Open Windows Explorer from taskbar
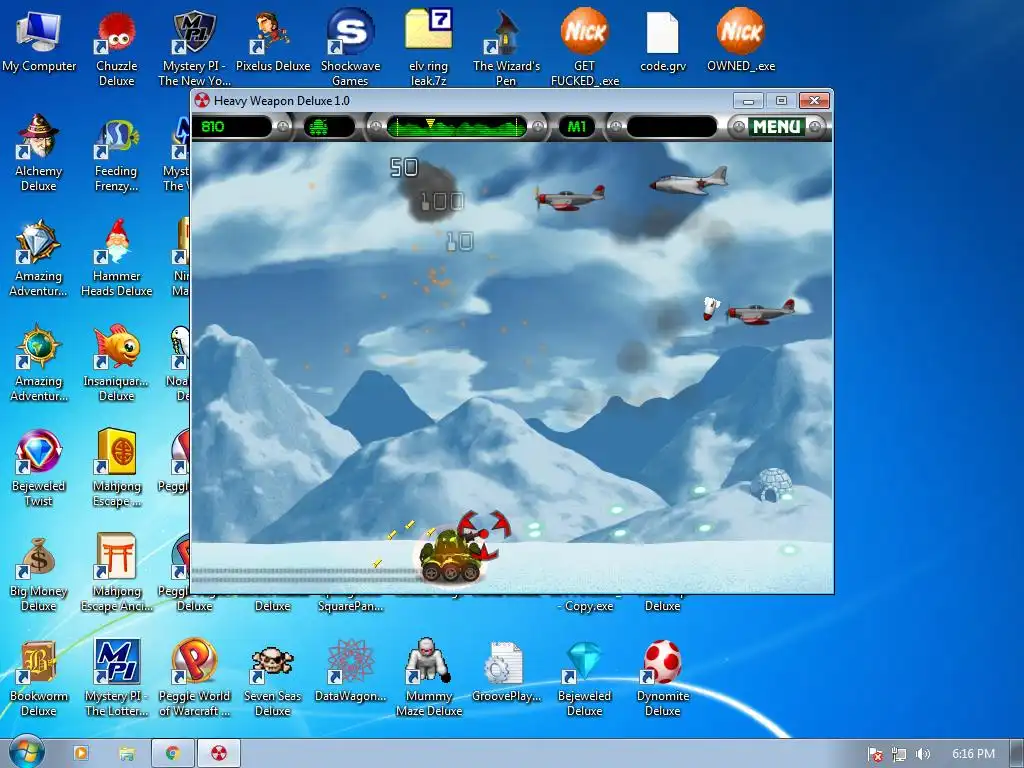 click(x=127, y=754)
